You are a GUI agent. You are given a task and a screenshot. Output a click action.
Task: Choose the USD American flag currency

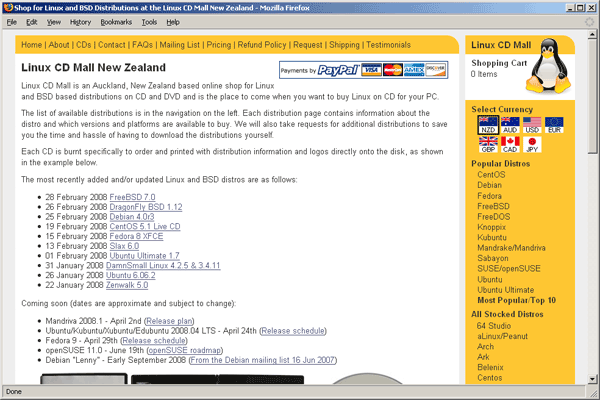pos(532,125)
